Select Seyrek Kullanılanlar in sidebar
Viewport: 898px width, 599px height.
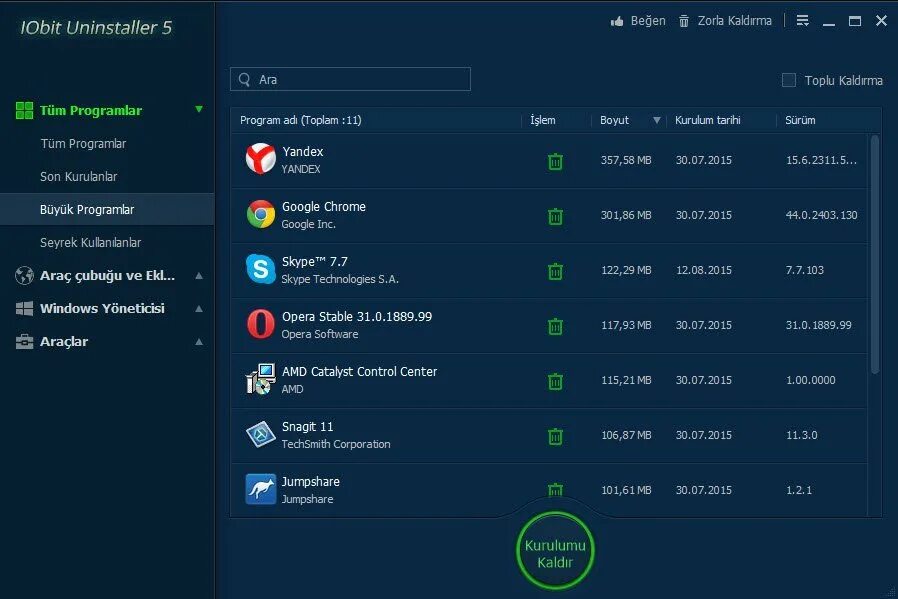(90, 243)
